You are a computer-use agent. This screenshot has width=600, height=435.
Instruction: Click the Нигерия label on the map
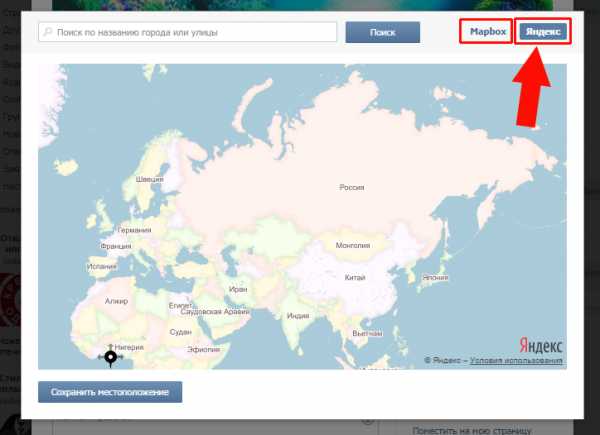[x=129, y=347]
